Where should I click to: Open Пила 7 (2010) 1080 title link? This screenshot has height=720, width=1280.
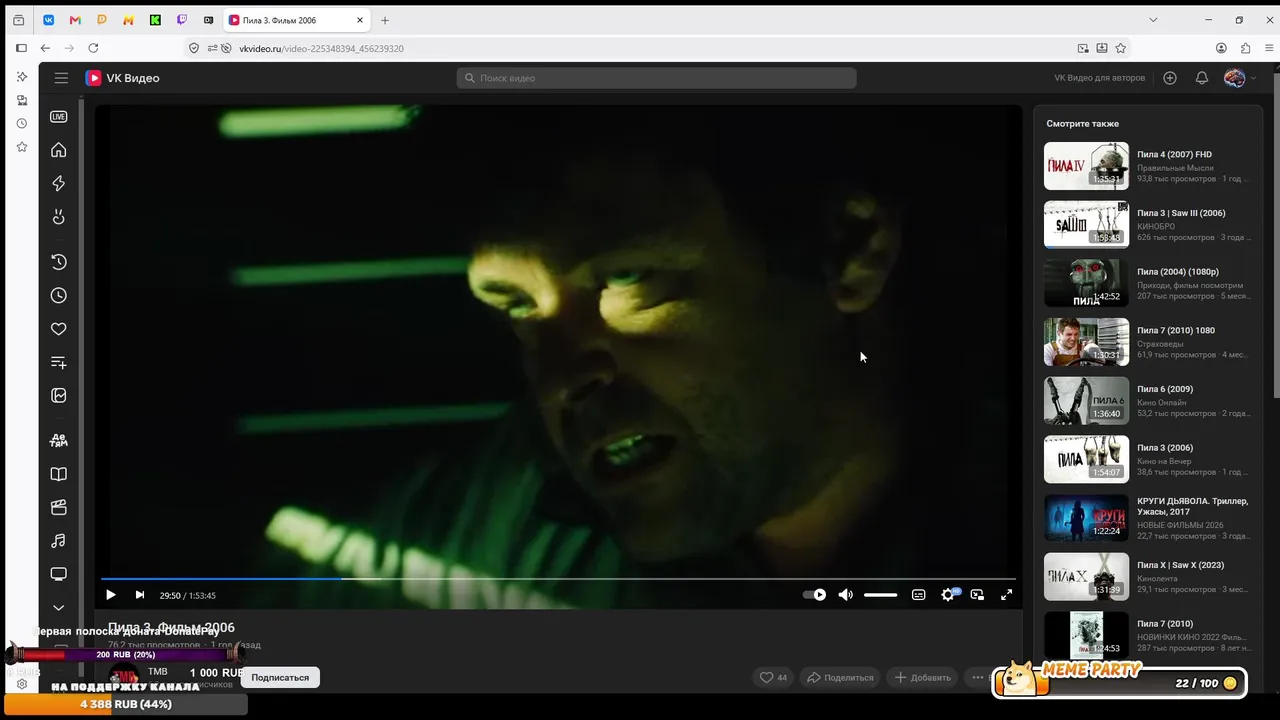tap(1176, 330)
